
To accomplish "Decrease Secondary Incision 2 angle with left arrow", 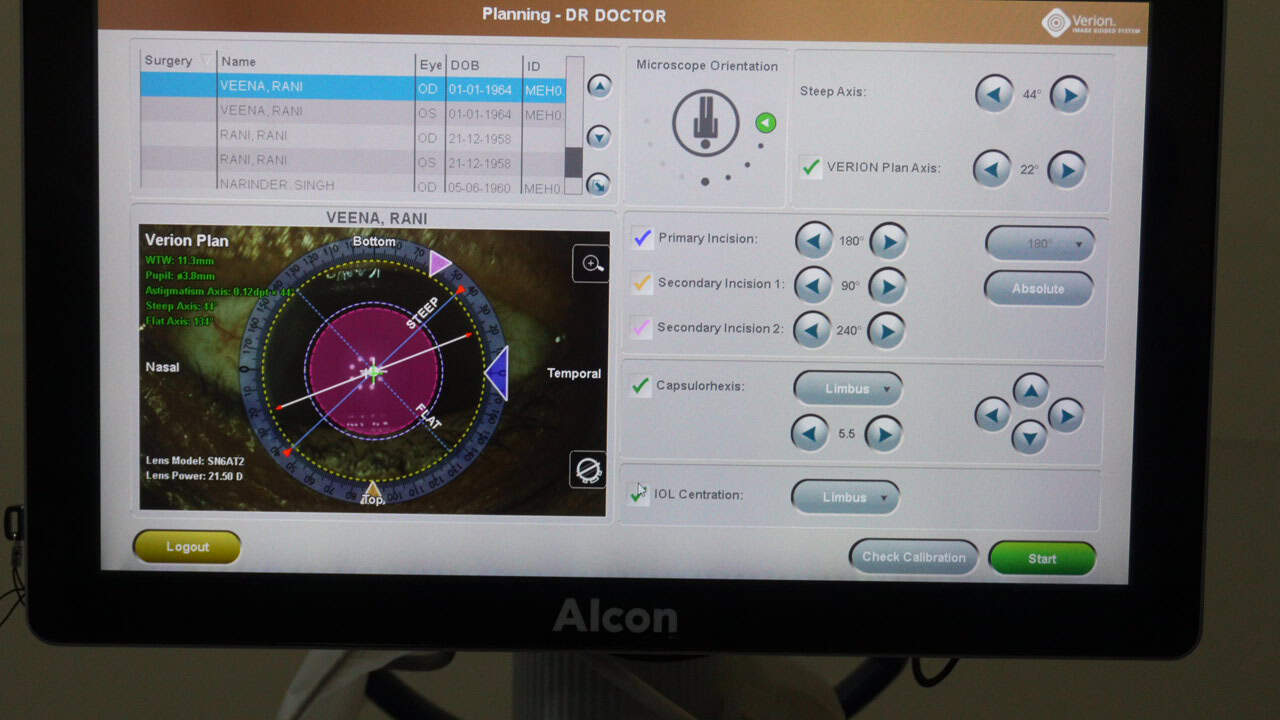I will coord(811,329).
